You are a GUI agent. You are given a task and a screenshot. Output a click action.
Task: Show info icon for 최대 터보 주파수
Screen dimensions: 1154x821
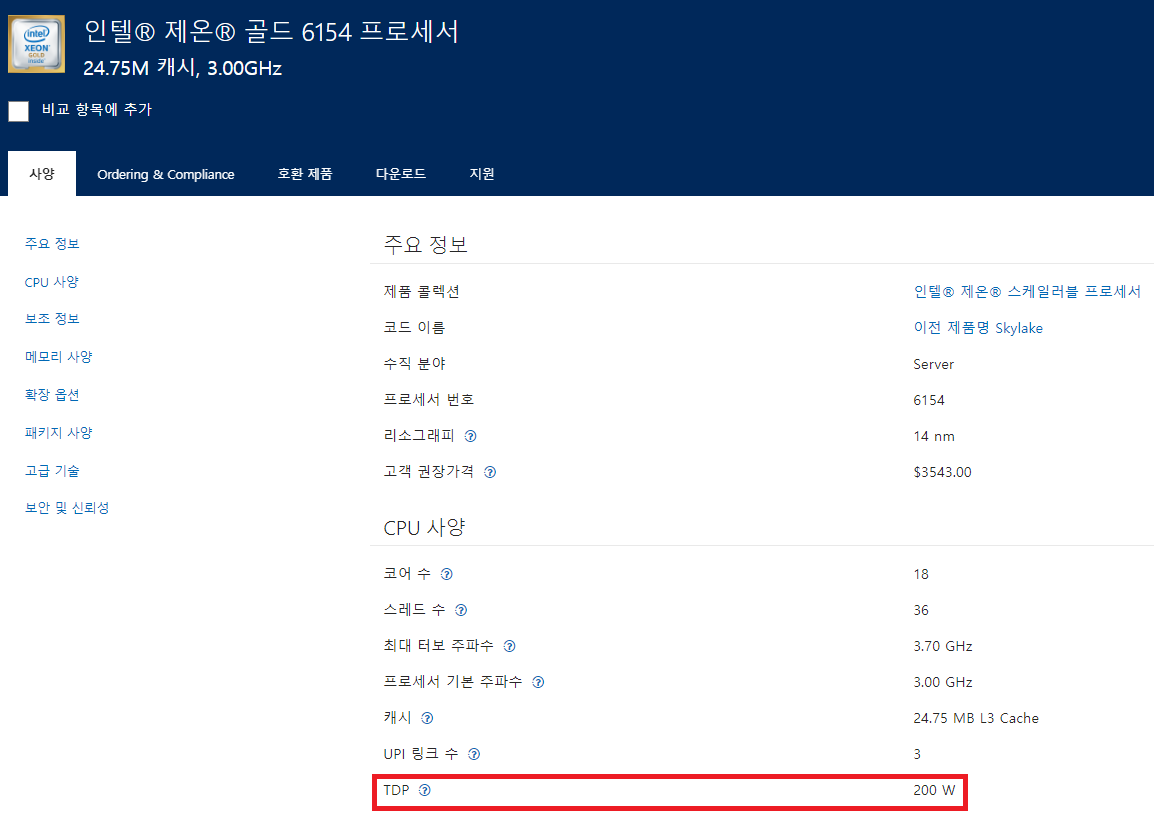[509, 646]
